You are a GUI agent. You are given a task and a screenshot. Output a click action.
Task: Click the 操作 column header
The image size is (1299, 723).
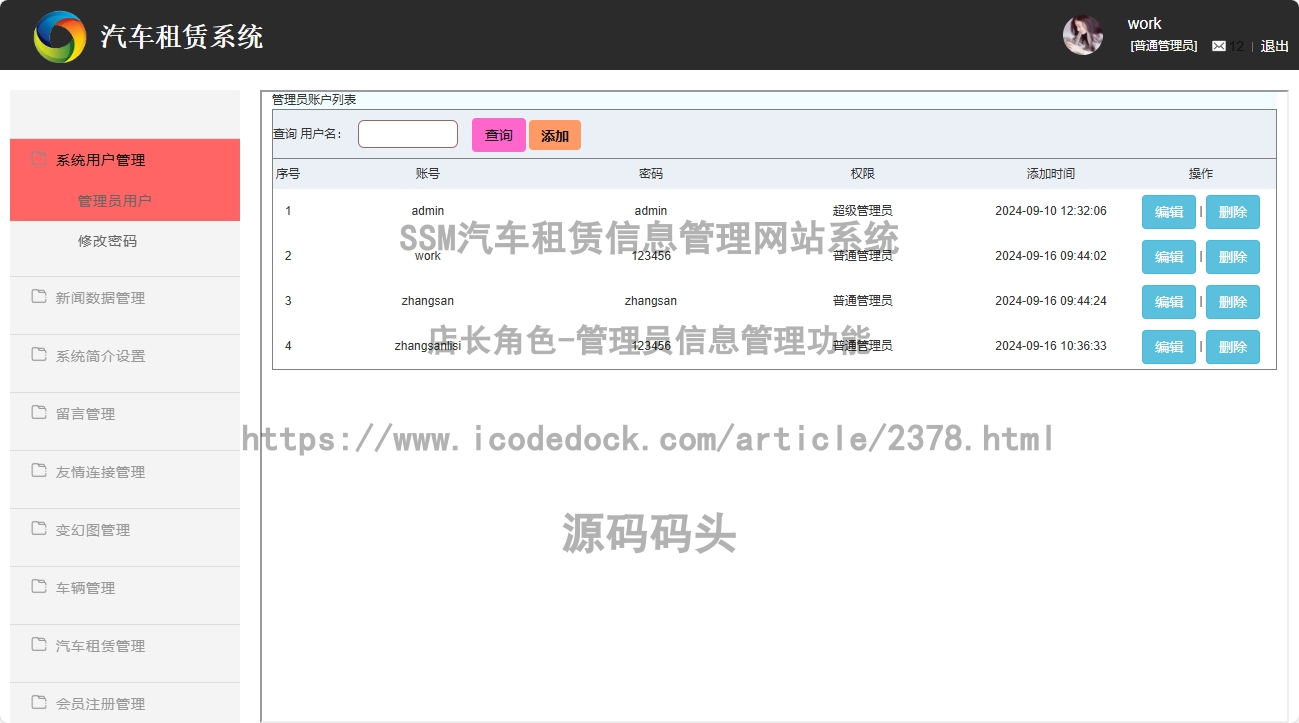[1201, 174]
